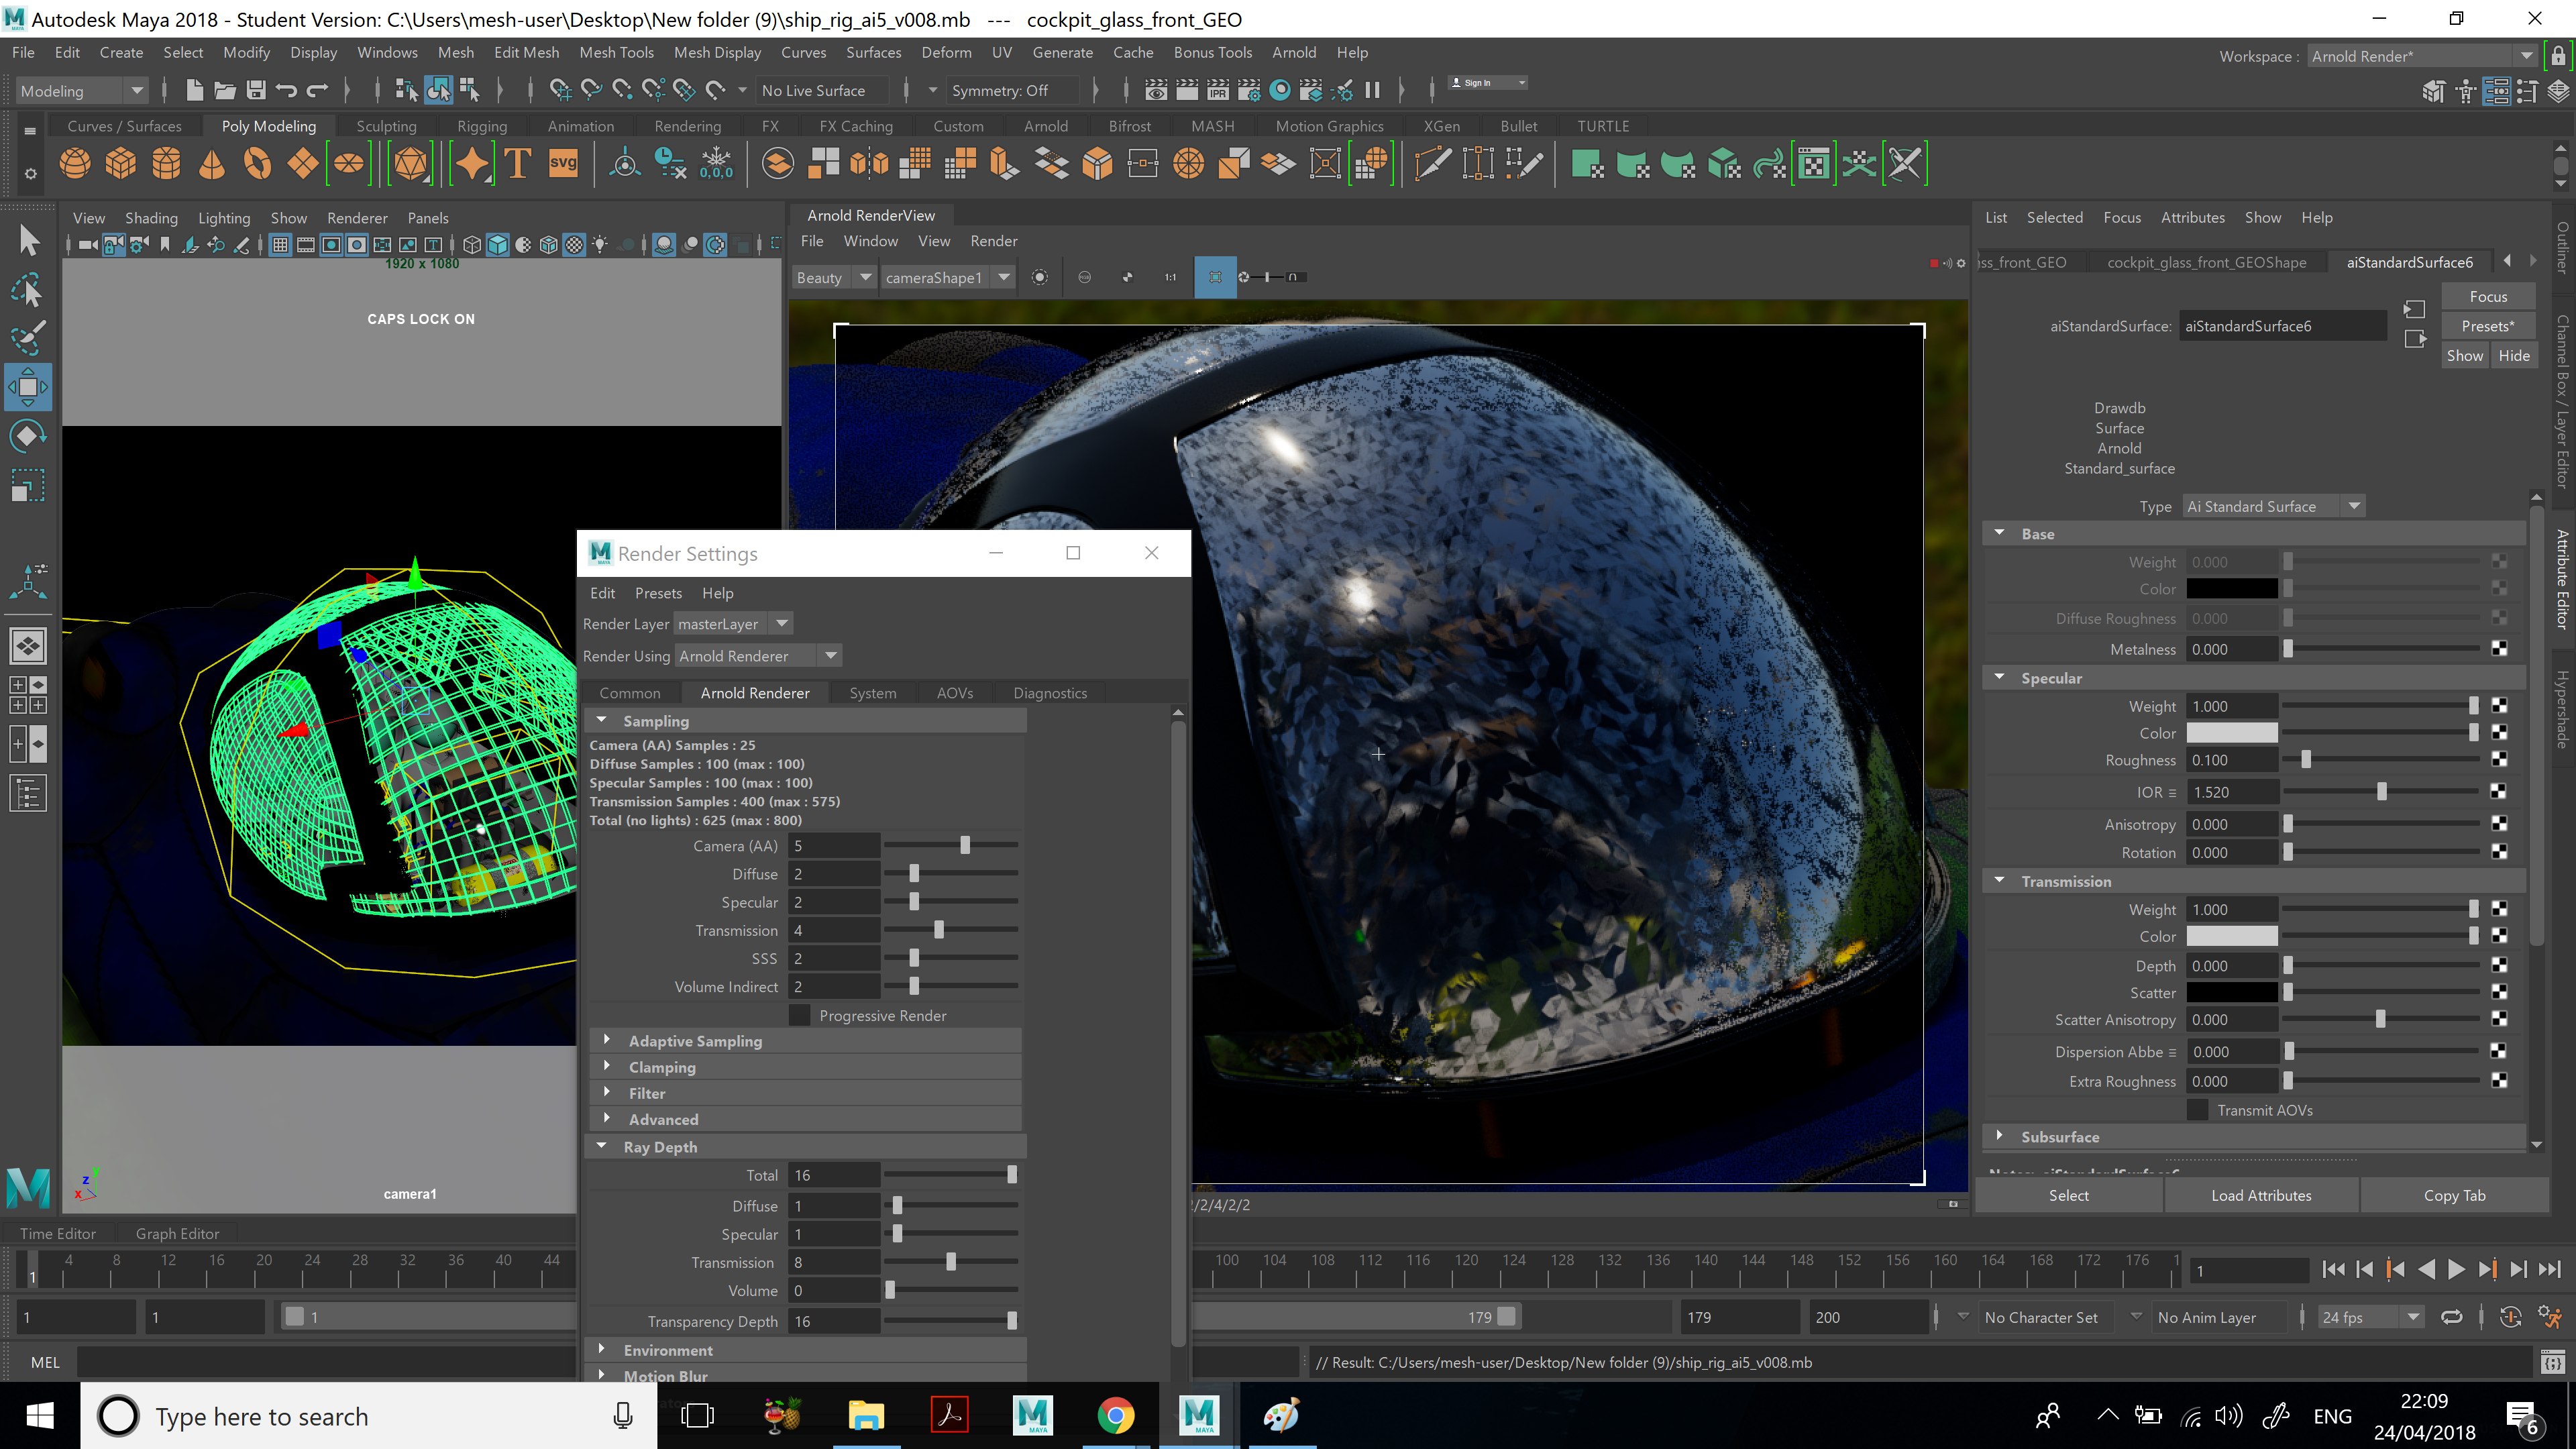Toggle the auto keyframe button

tap(2510, 1317)
